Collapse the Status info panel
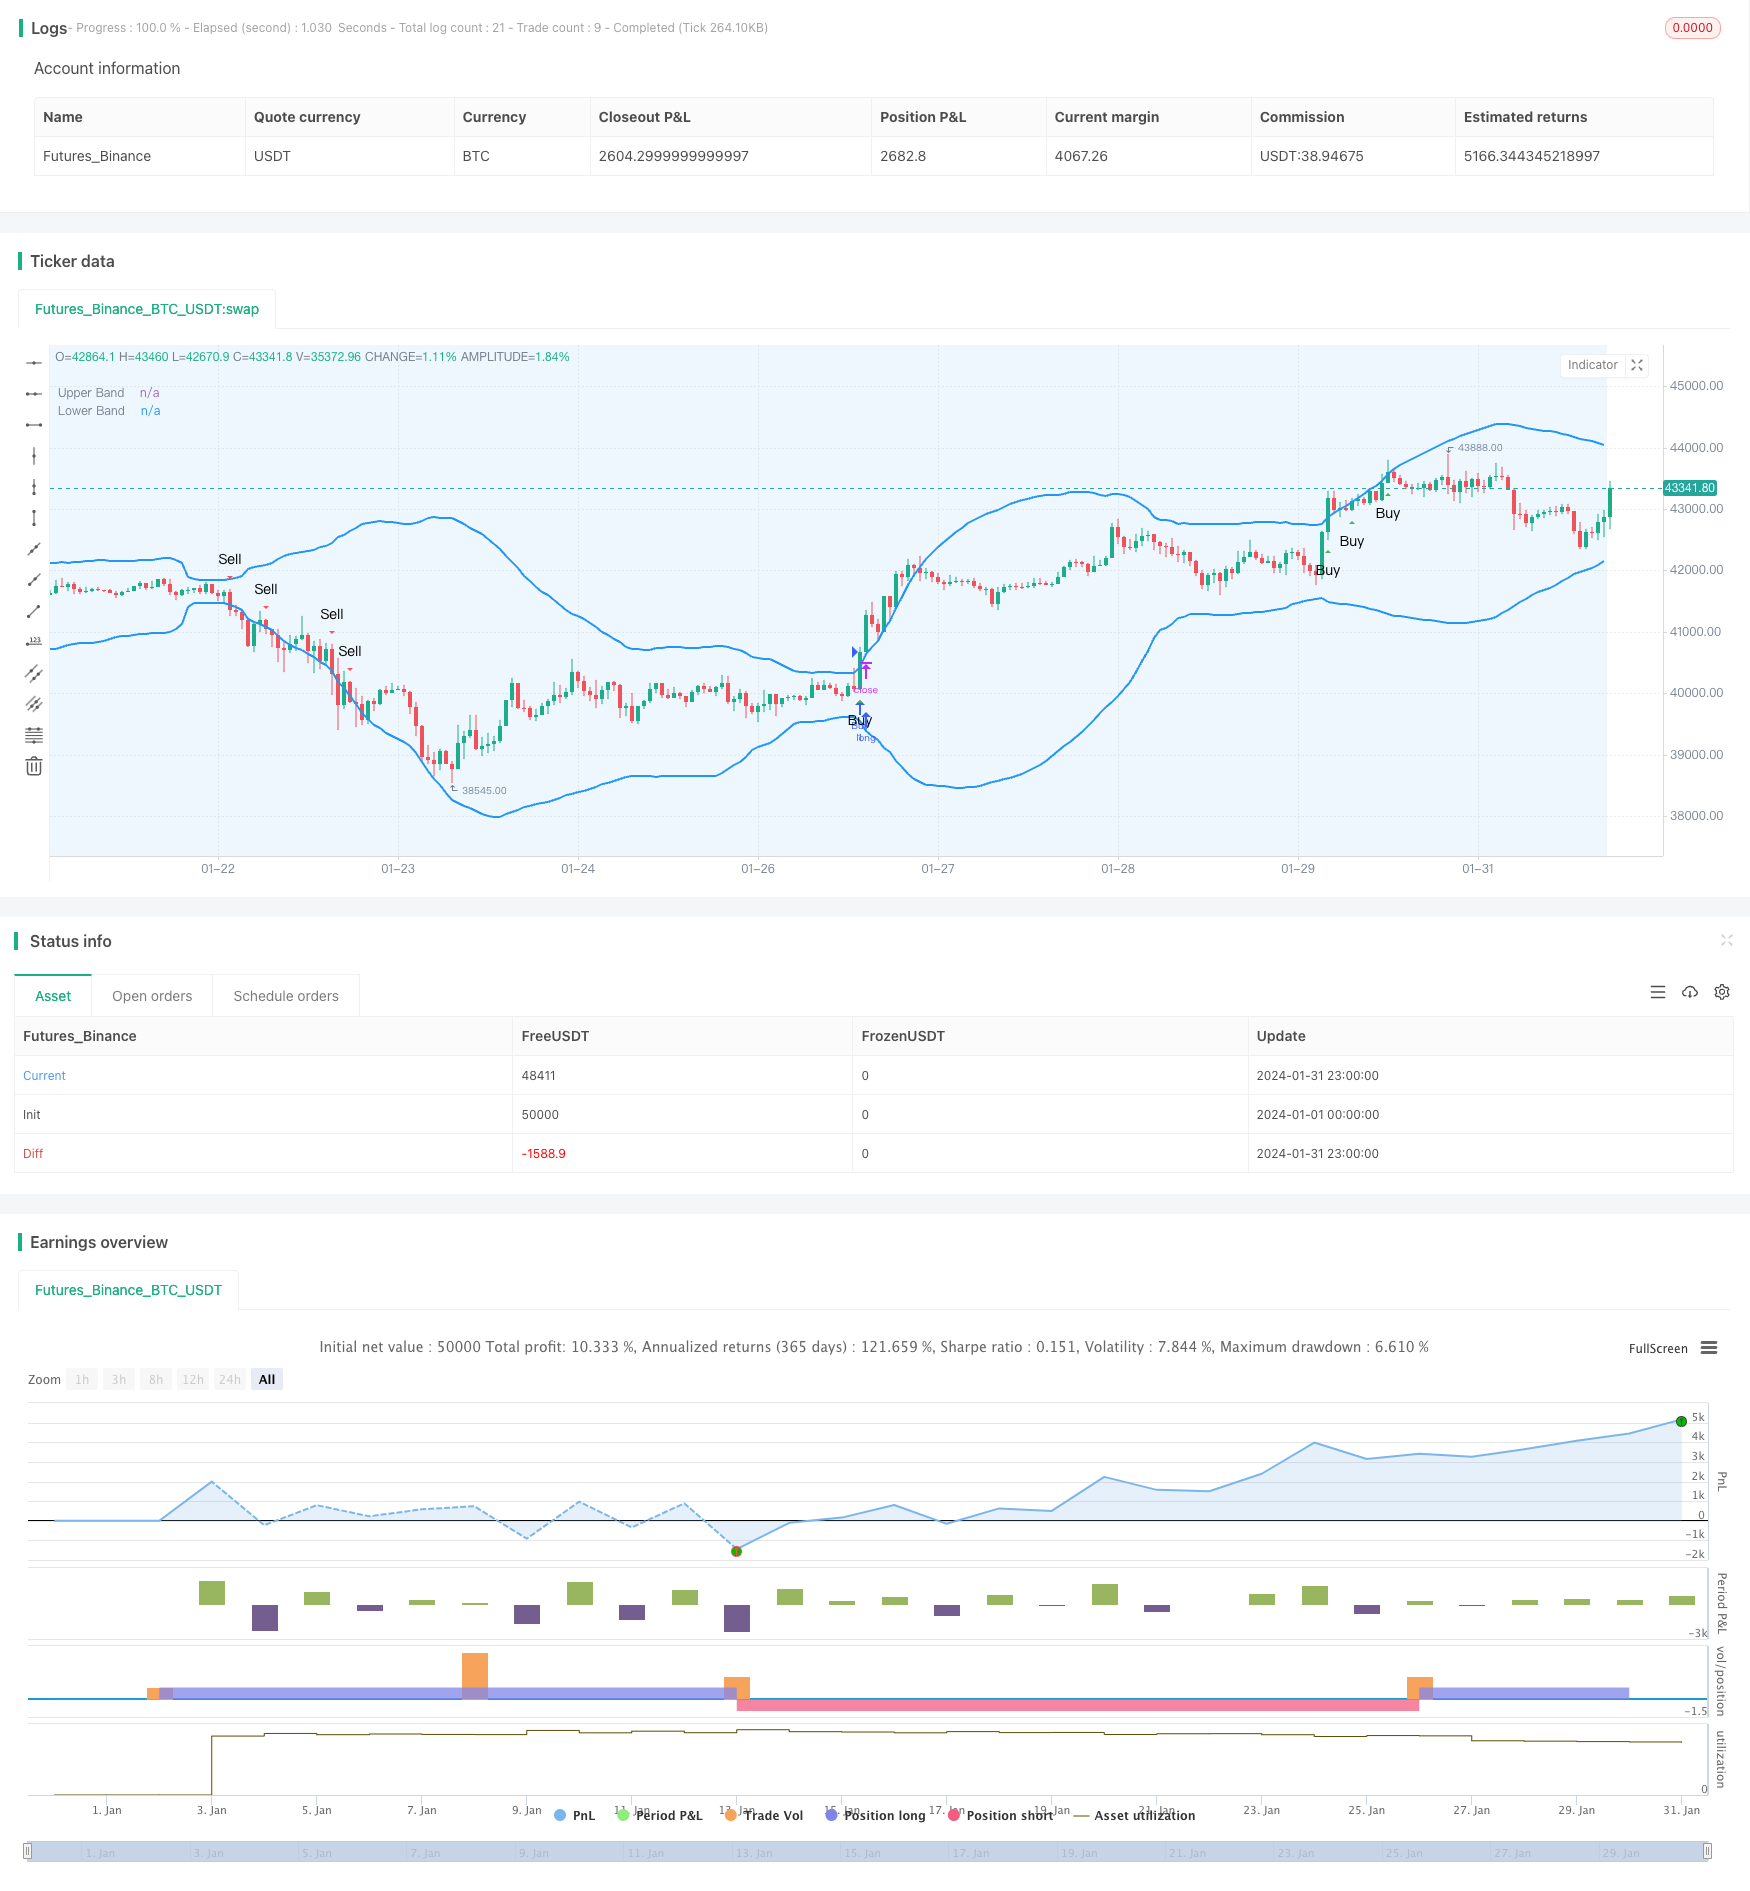 (1726, 940)
